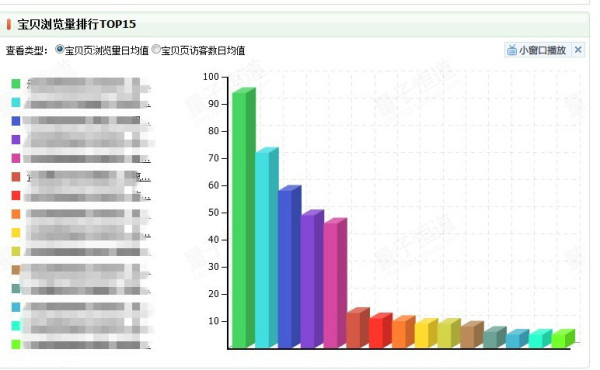Click the orange legend swatch
600x370 pixels.
click(16, 214)
